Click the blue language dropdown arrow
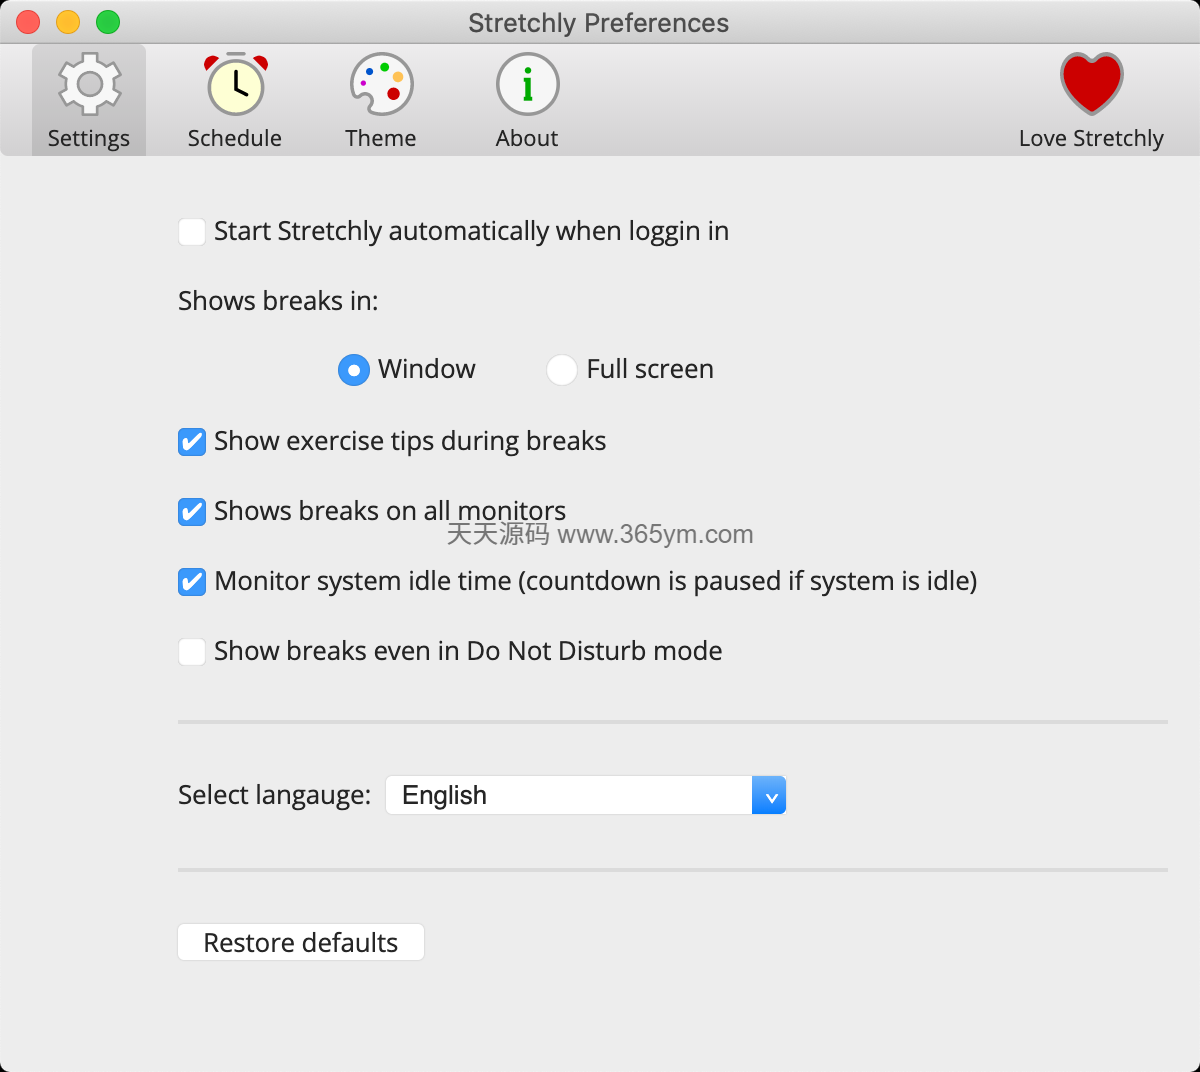Viewport: 1200px width, 1072px height. point(769,796)
